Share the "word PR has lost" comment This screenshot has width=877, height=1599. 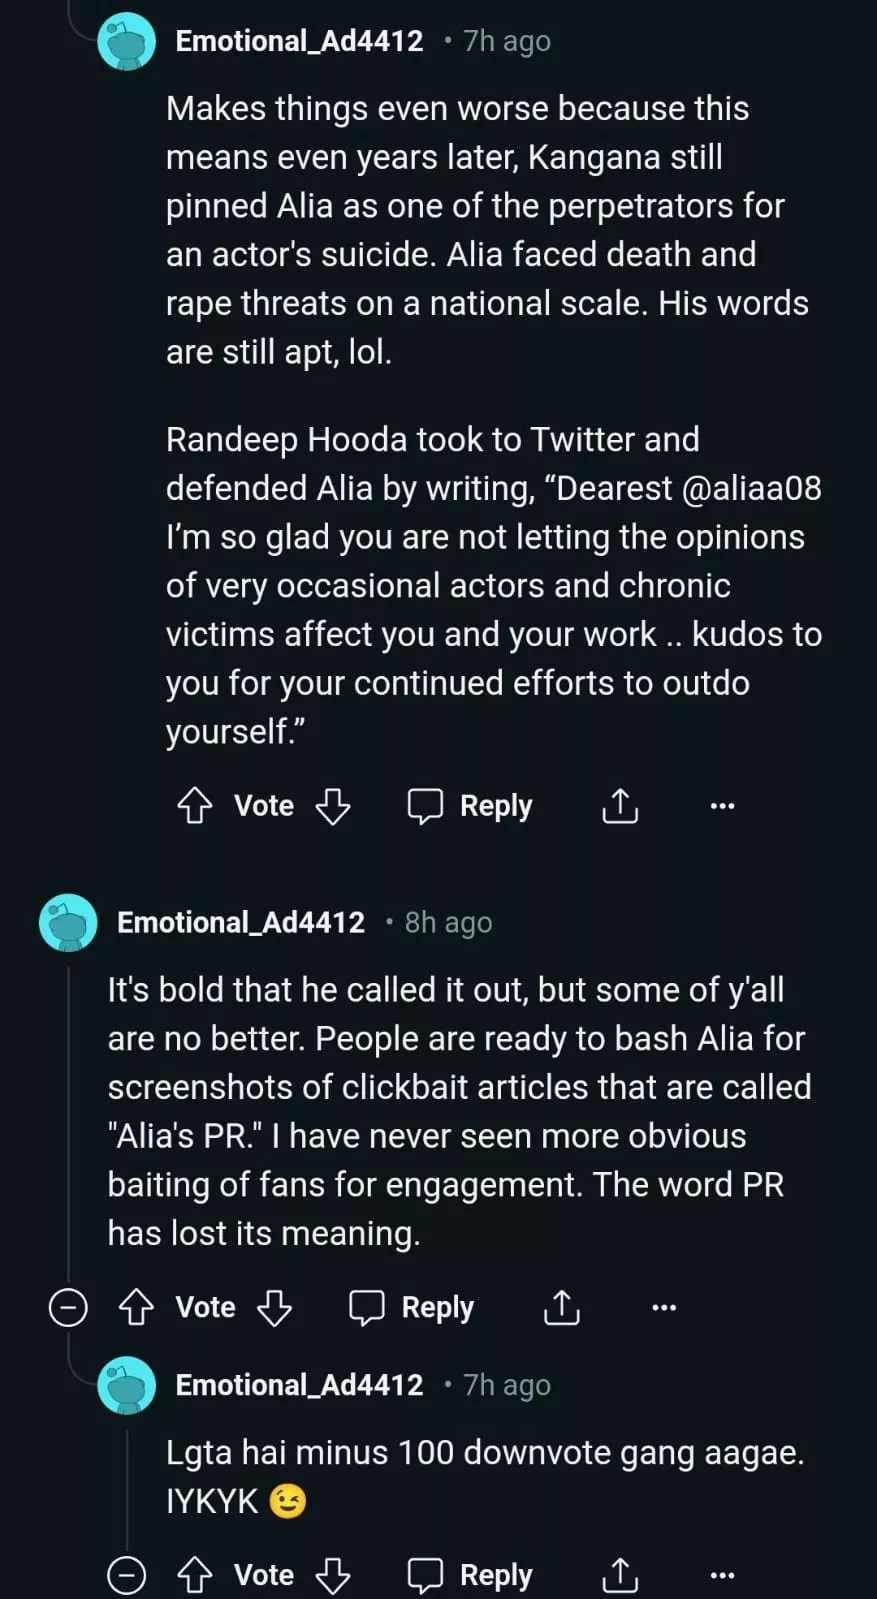[x=562, y=1307]
